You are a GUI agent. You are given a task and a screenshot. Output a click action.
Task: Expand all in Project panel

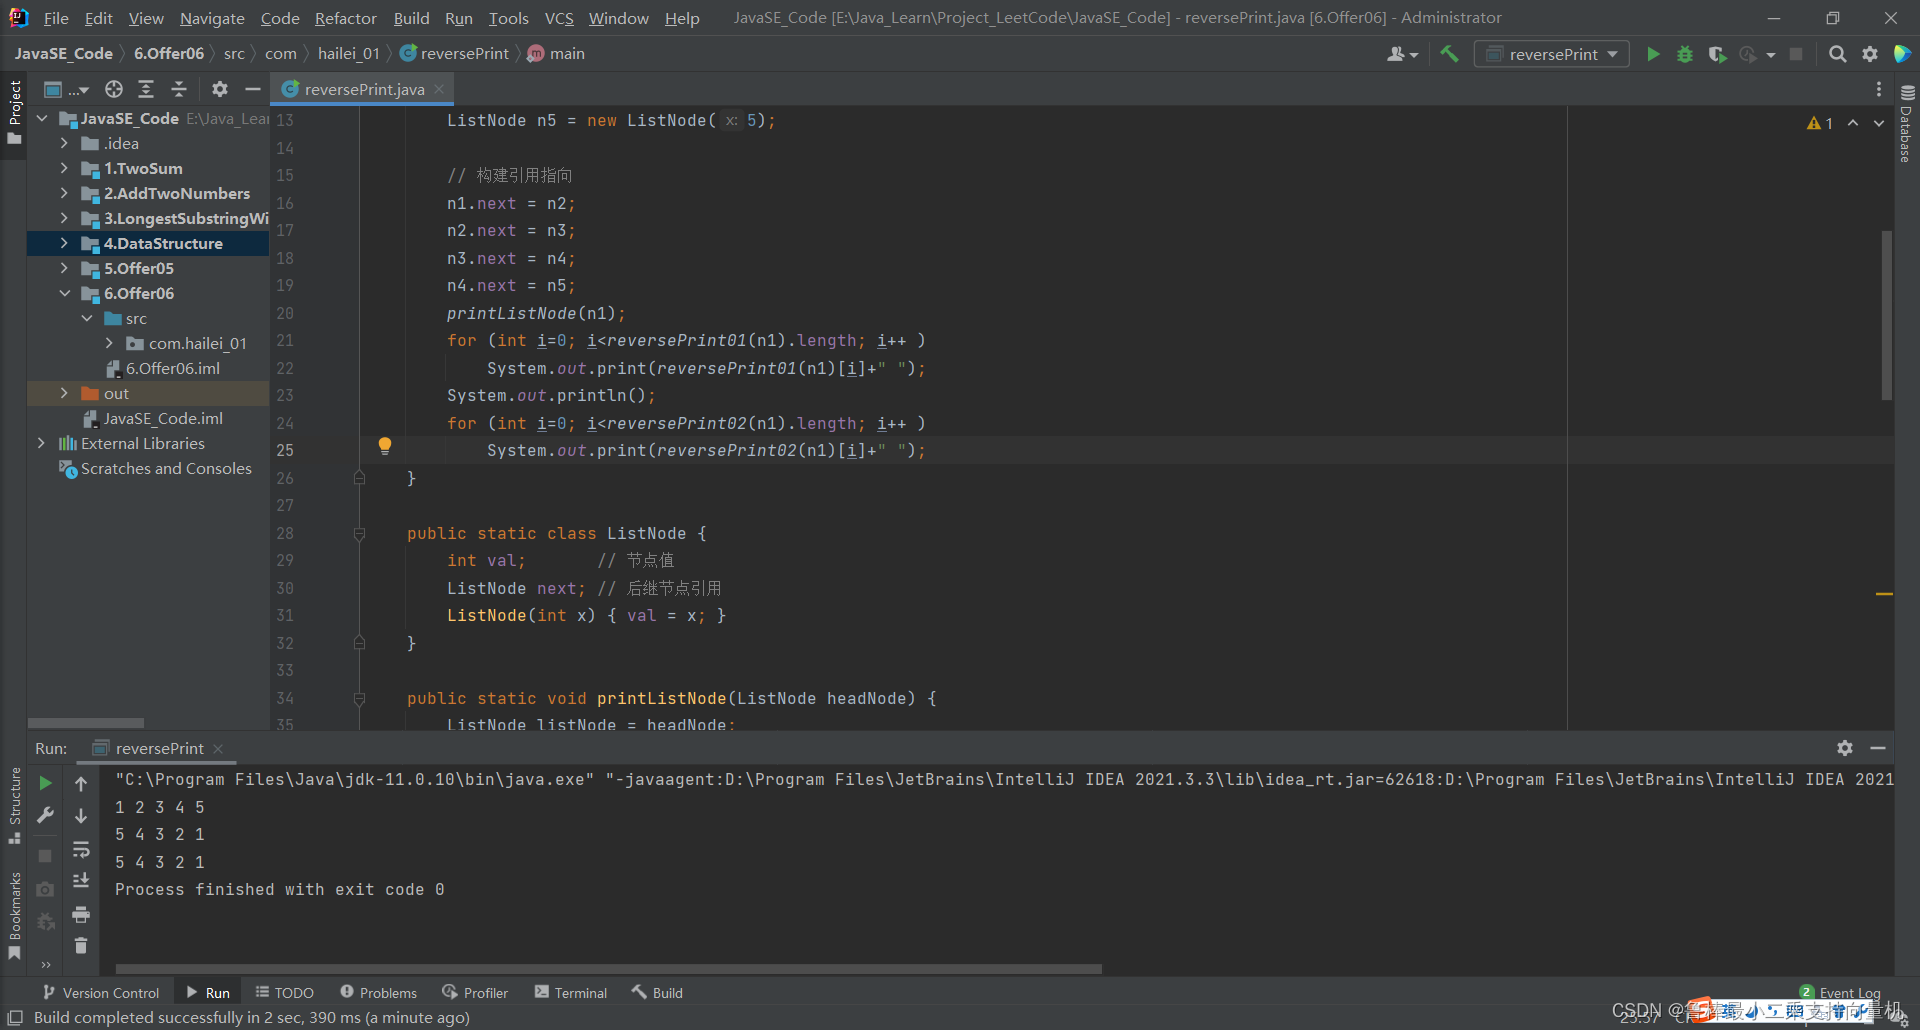tap(146, 89)
